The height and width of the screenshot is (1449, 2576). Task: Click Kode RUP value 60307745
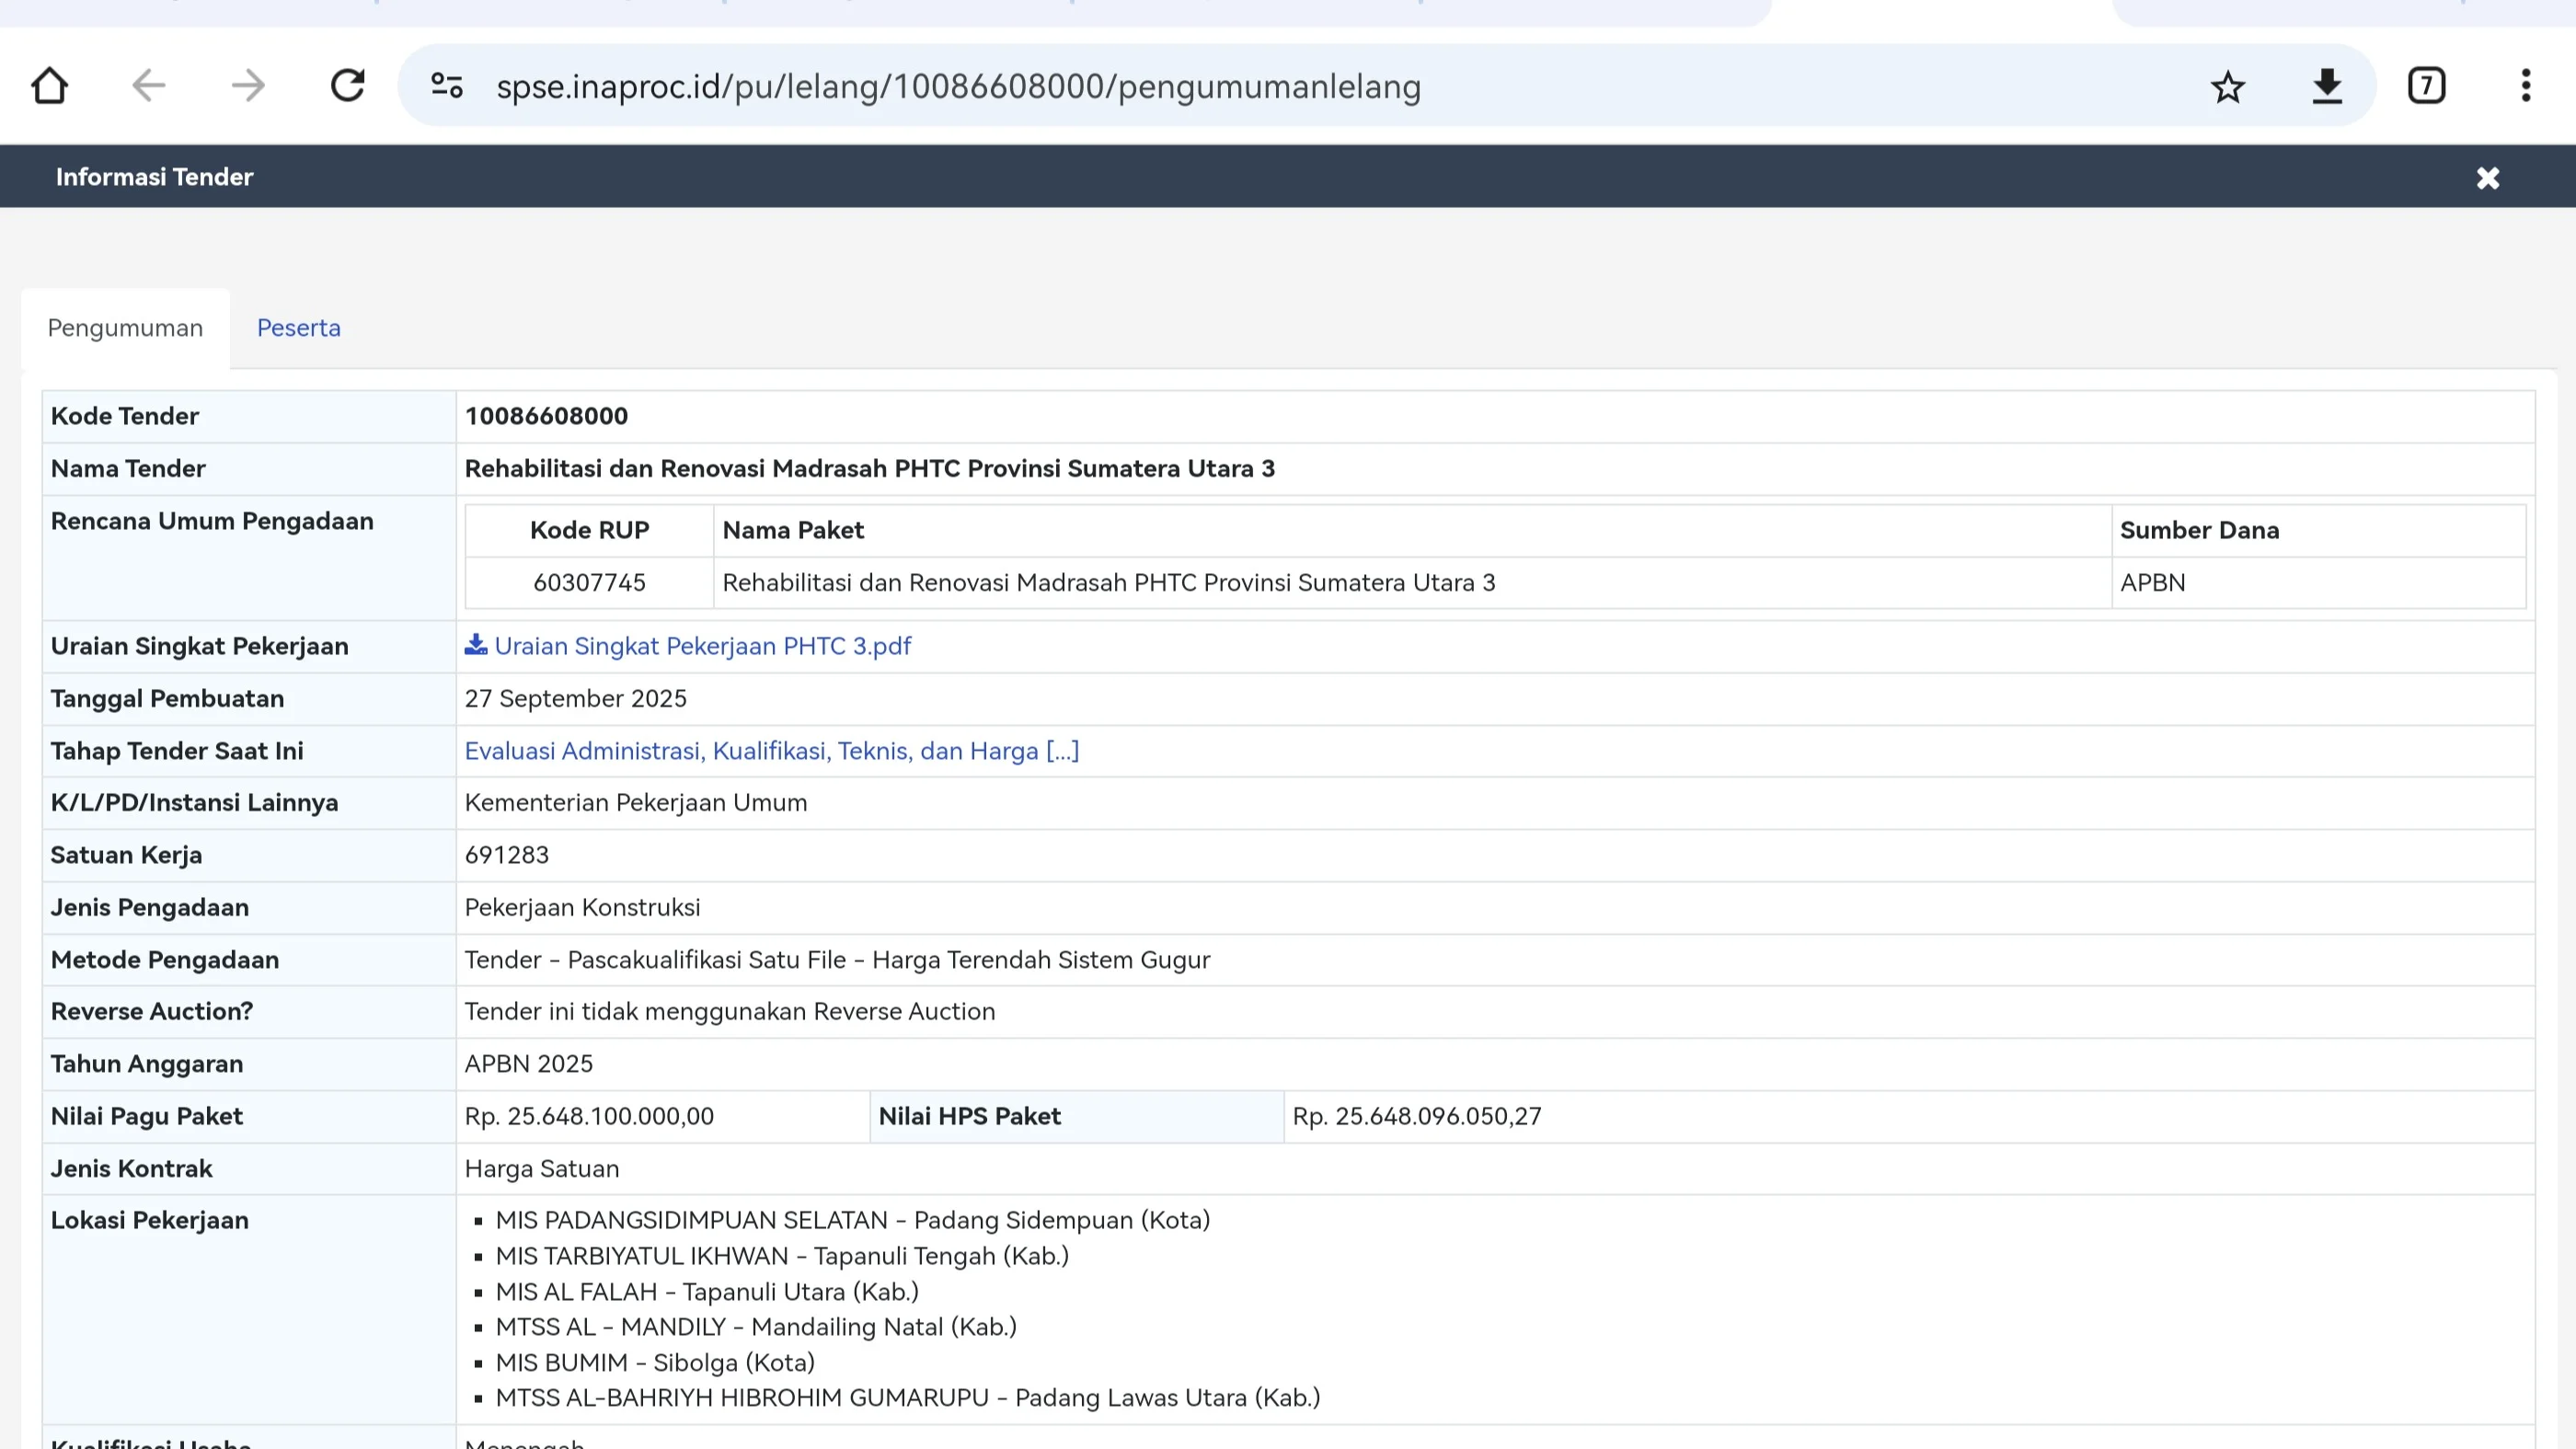(x=589, y=583)
